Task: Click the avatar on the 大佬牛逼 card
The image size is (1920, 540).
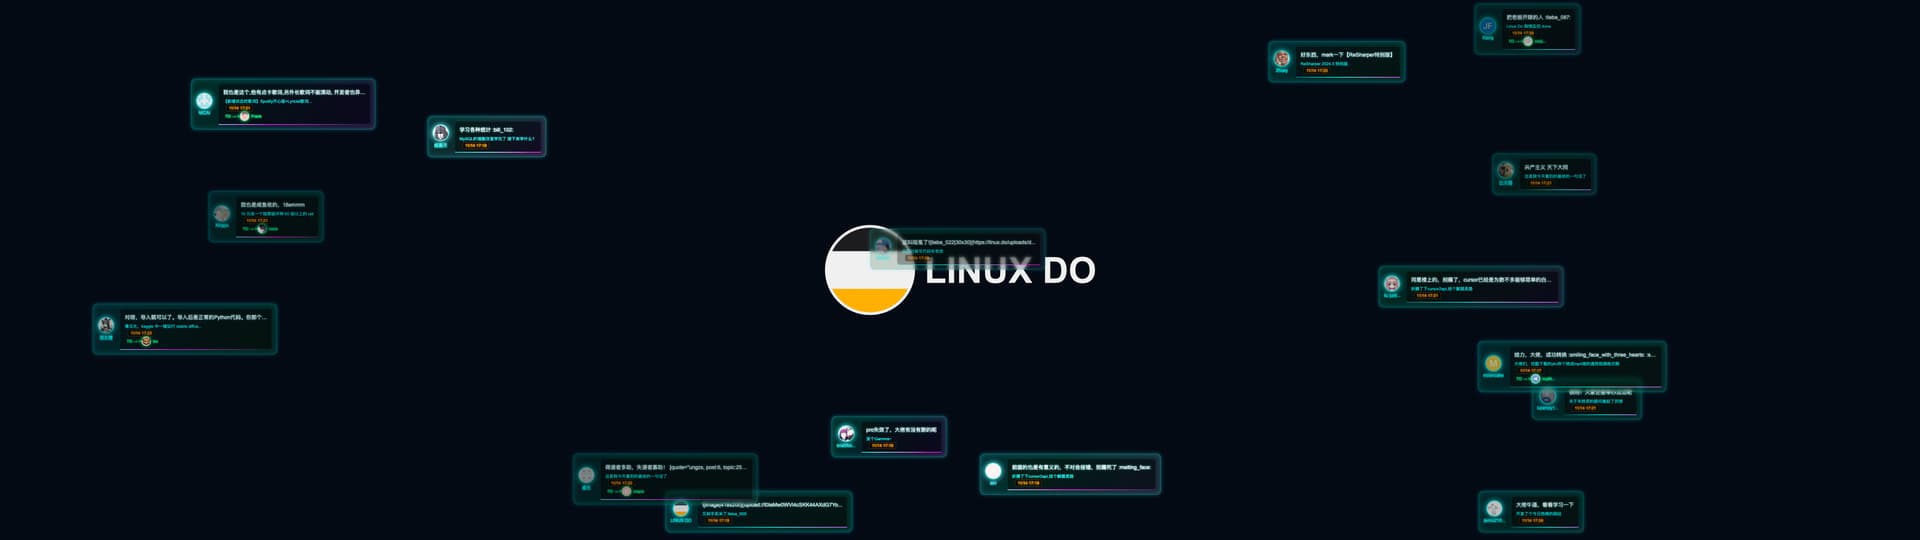Action: point(1493,508)
